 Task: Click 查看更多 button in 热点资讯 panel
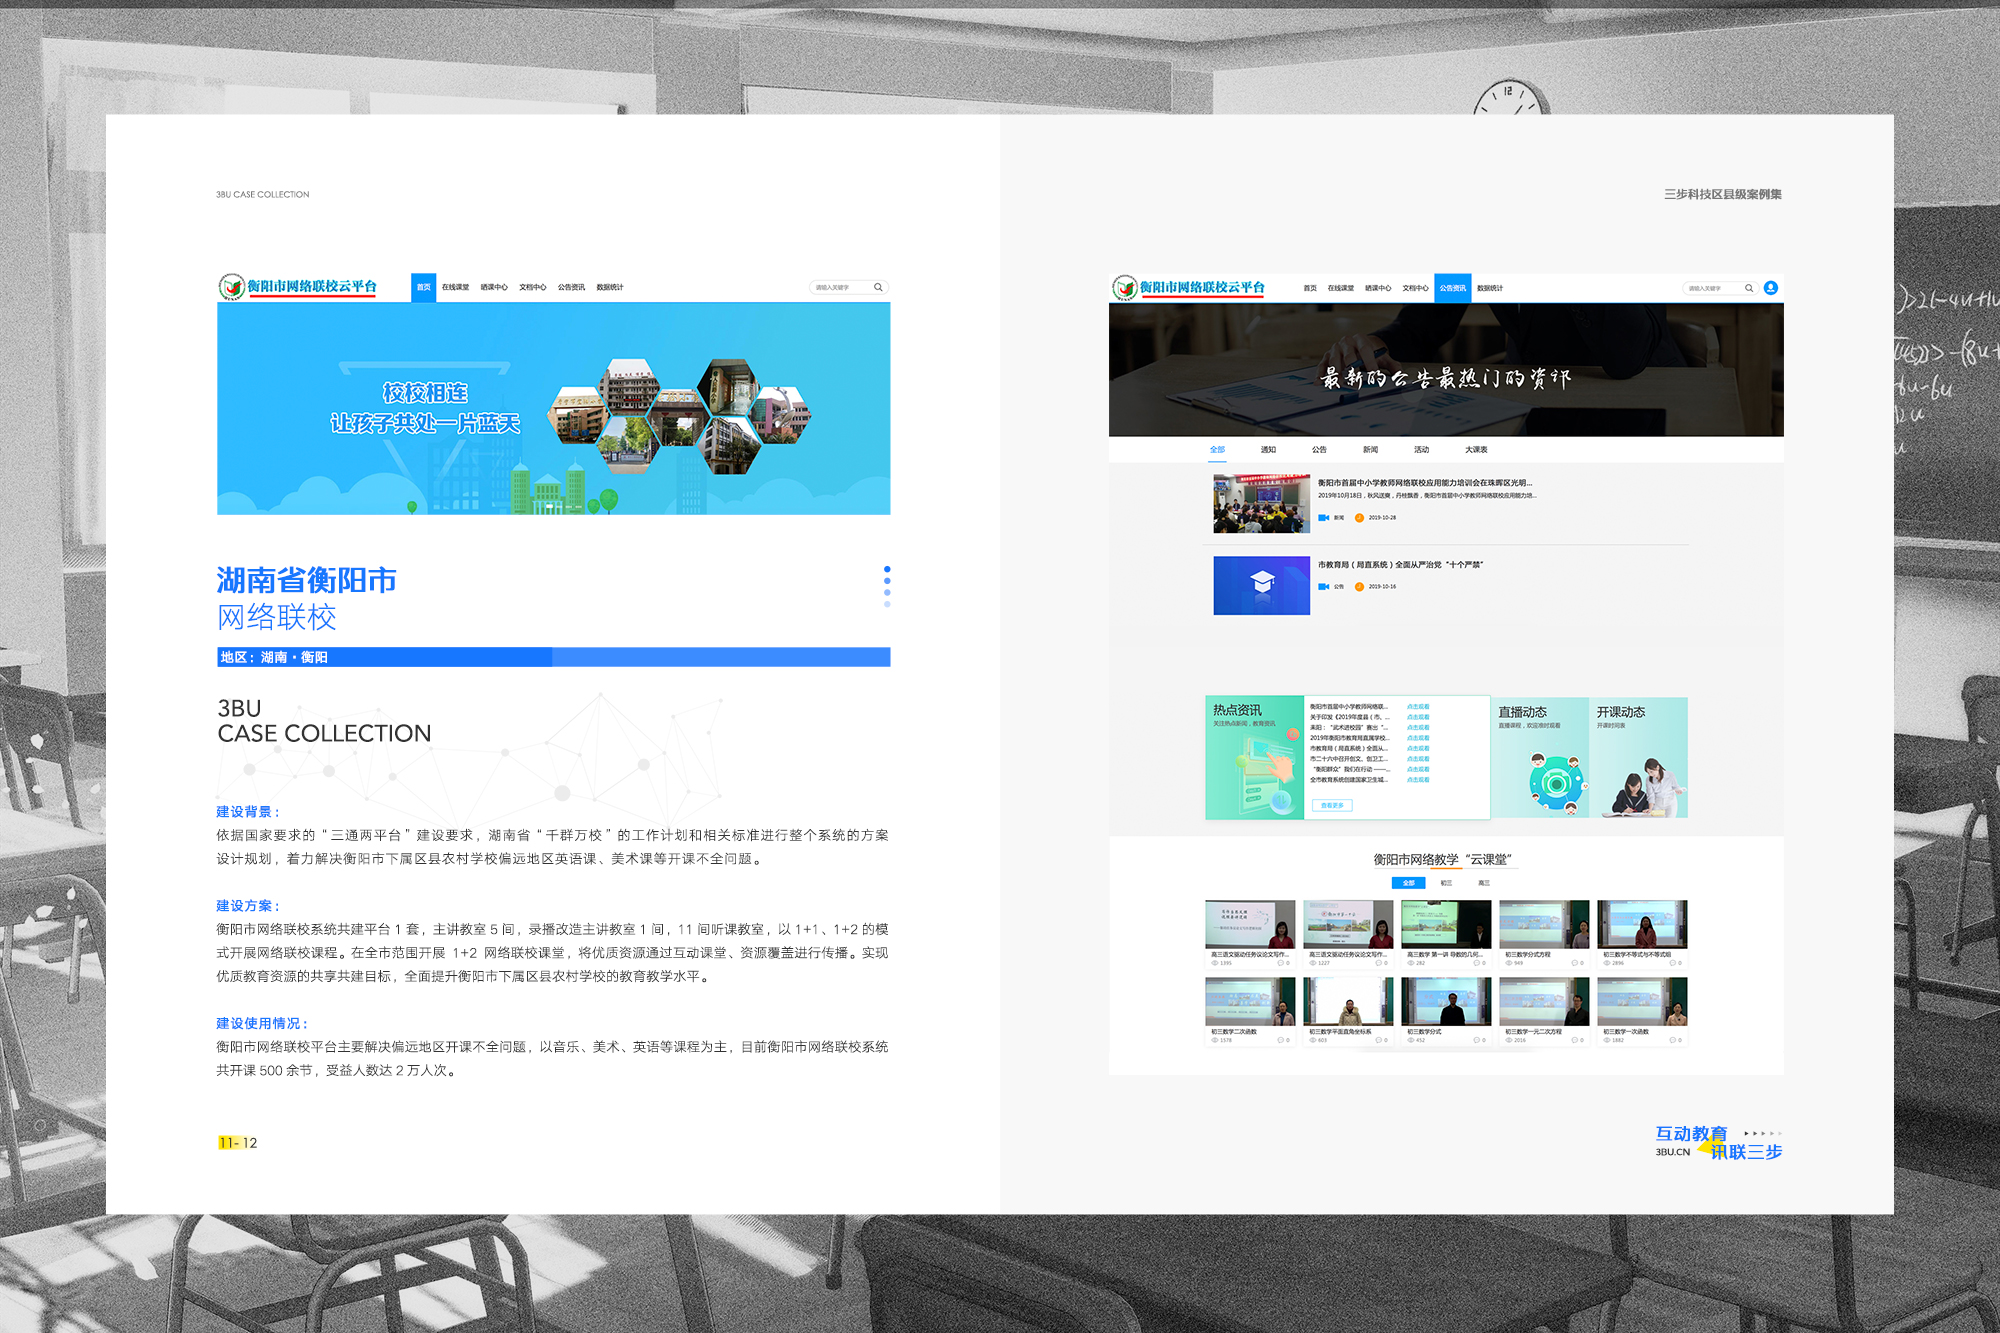pos(1332,805)
